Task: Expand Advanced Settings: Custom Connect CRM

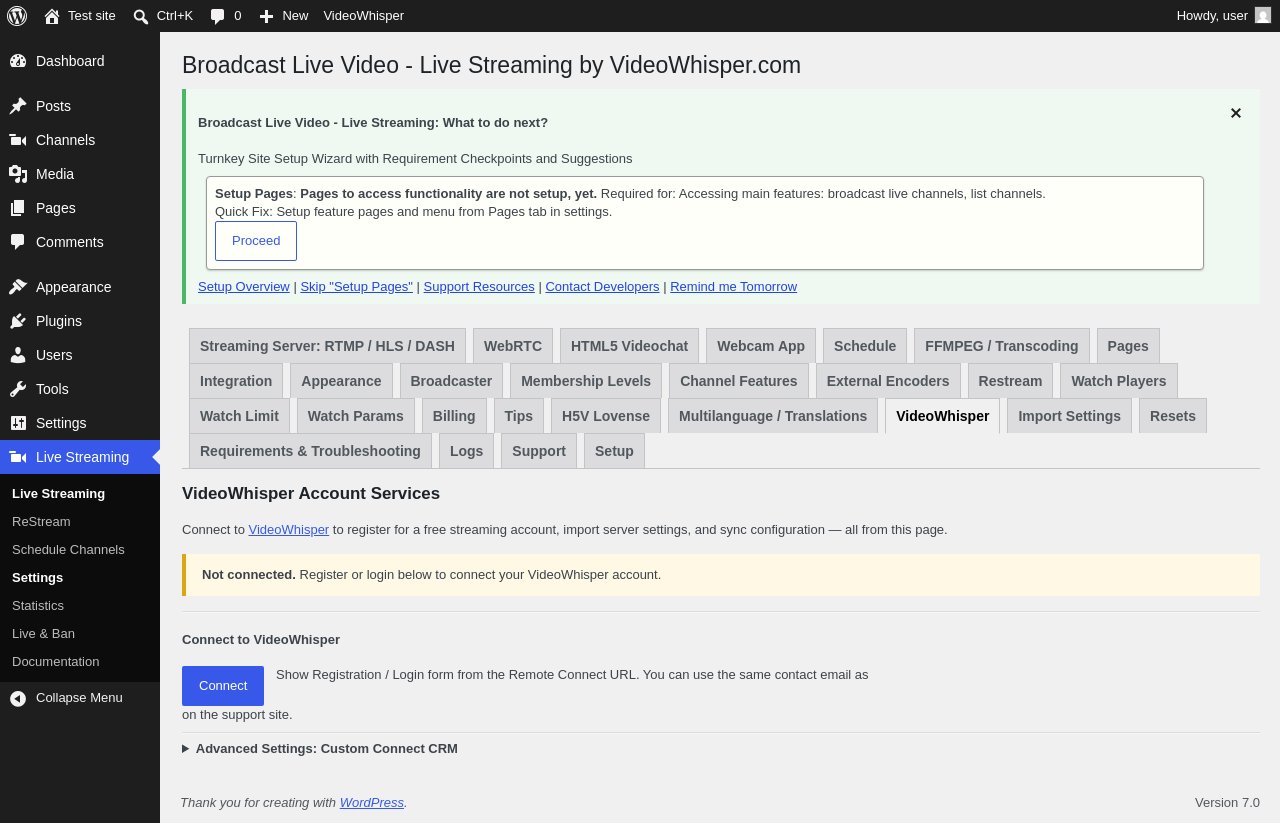Action: coord(320,748)
